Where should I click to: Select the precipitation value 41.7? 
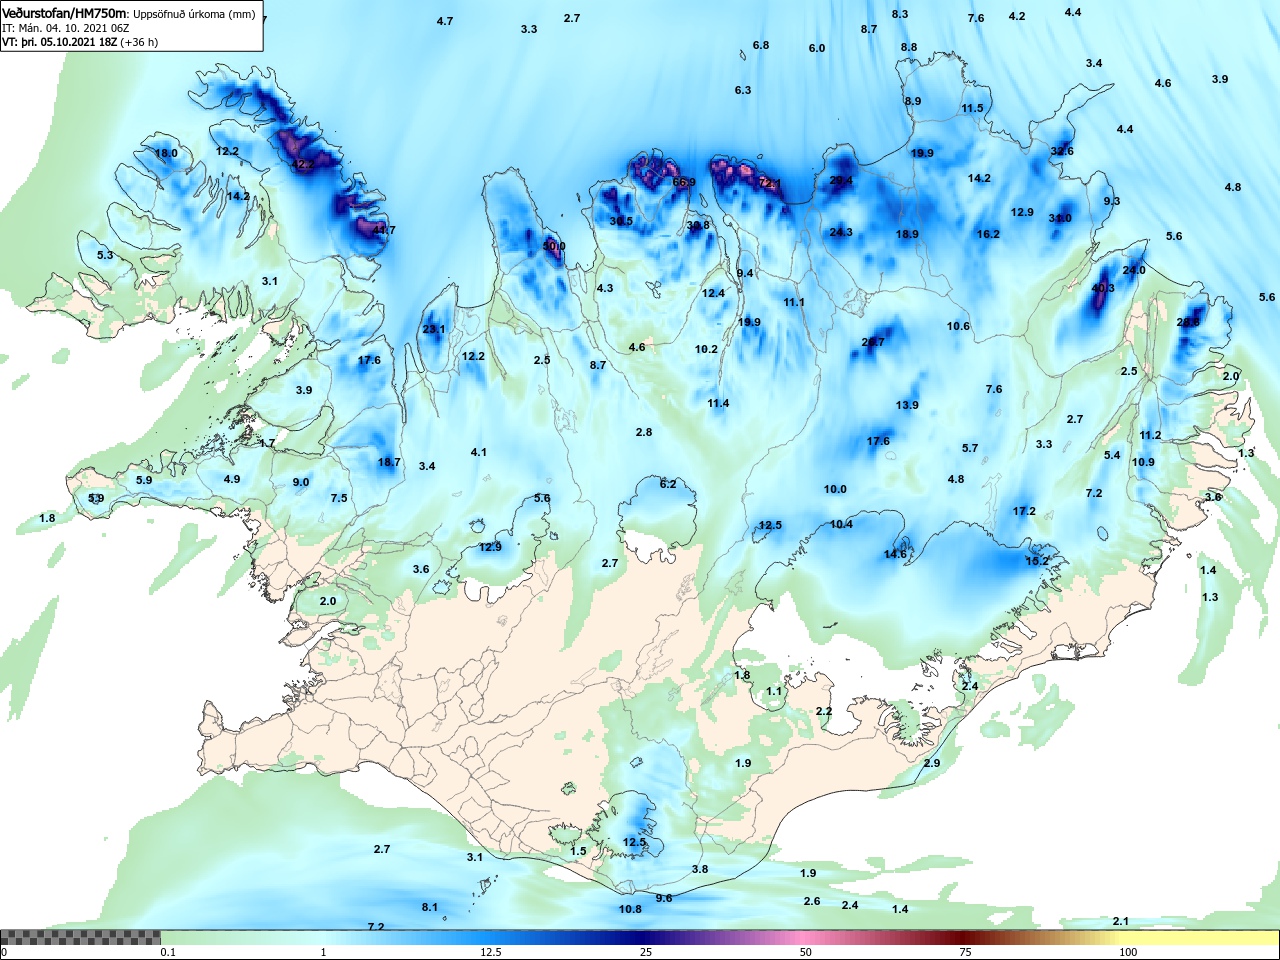[384, 230]
